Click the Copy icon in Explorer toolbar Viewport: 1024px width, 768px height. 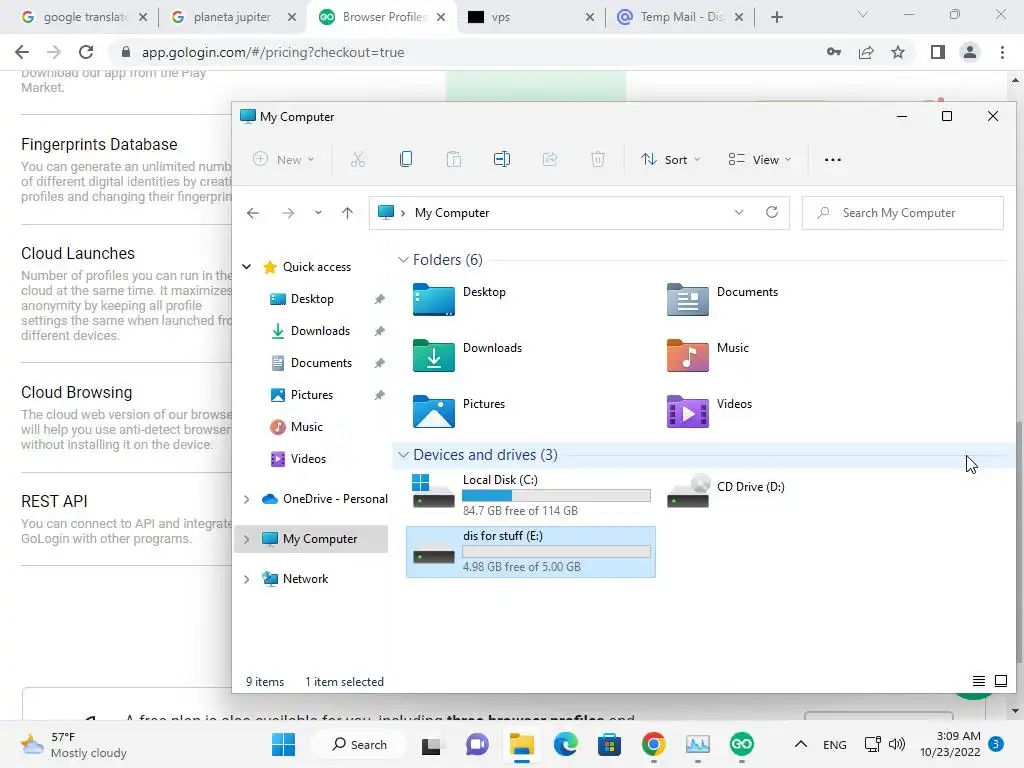pos(406,159)
